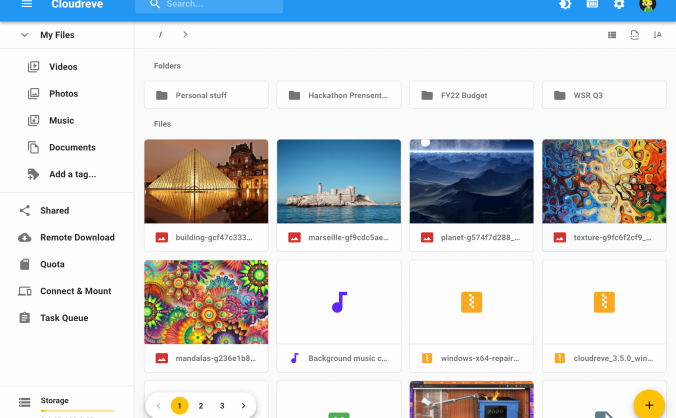
Task: Click red image icon beside texture file
Action: tap(560, 237)
